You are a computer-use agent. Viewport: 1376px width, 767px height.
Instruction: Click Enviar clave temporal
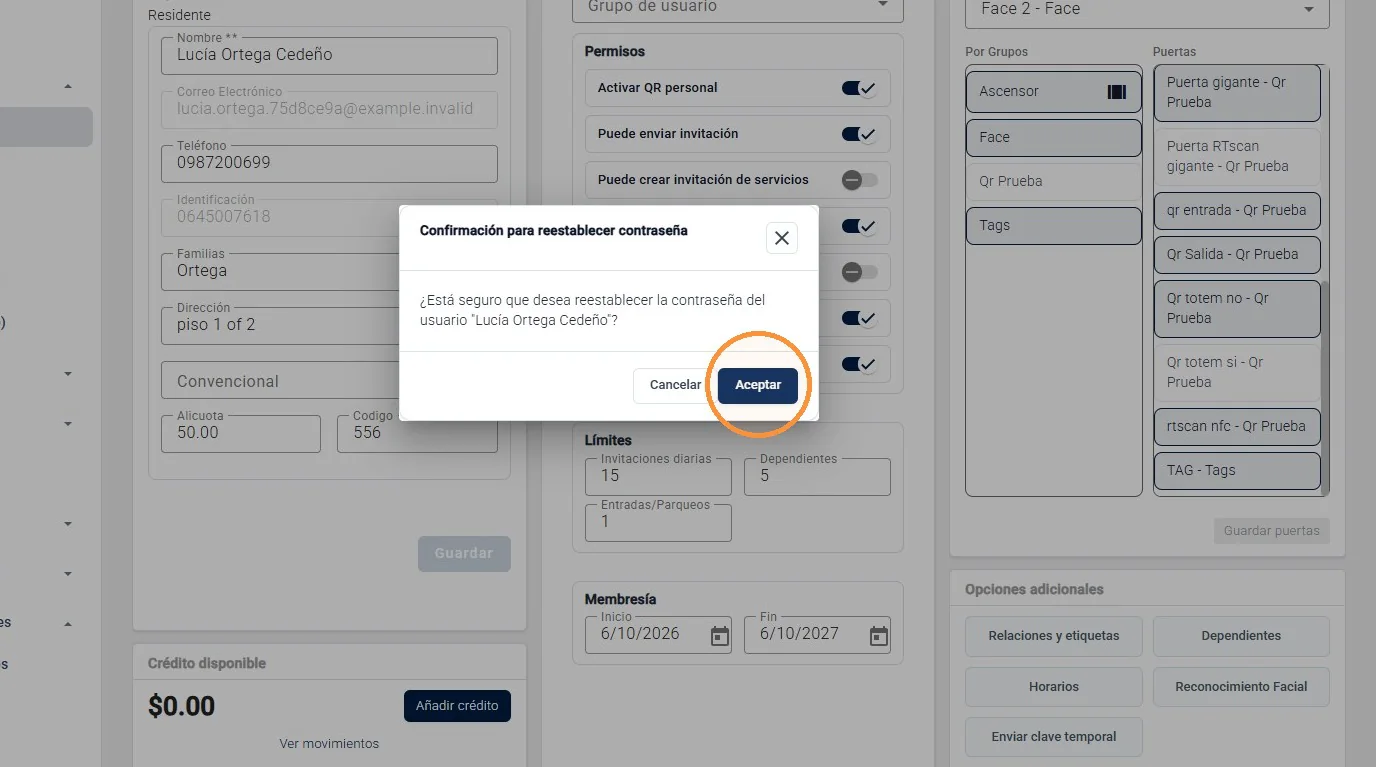click(1053, 737)
